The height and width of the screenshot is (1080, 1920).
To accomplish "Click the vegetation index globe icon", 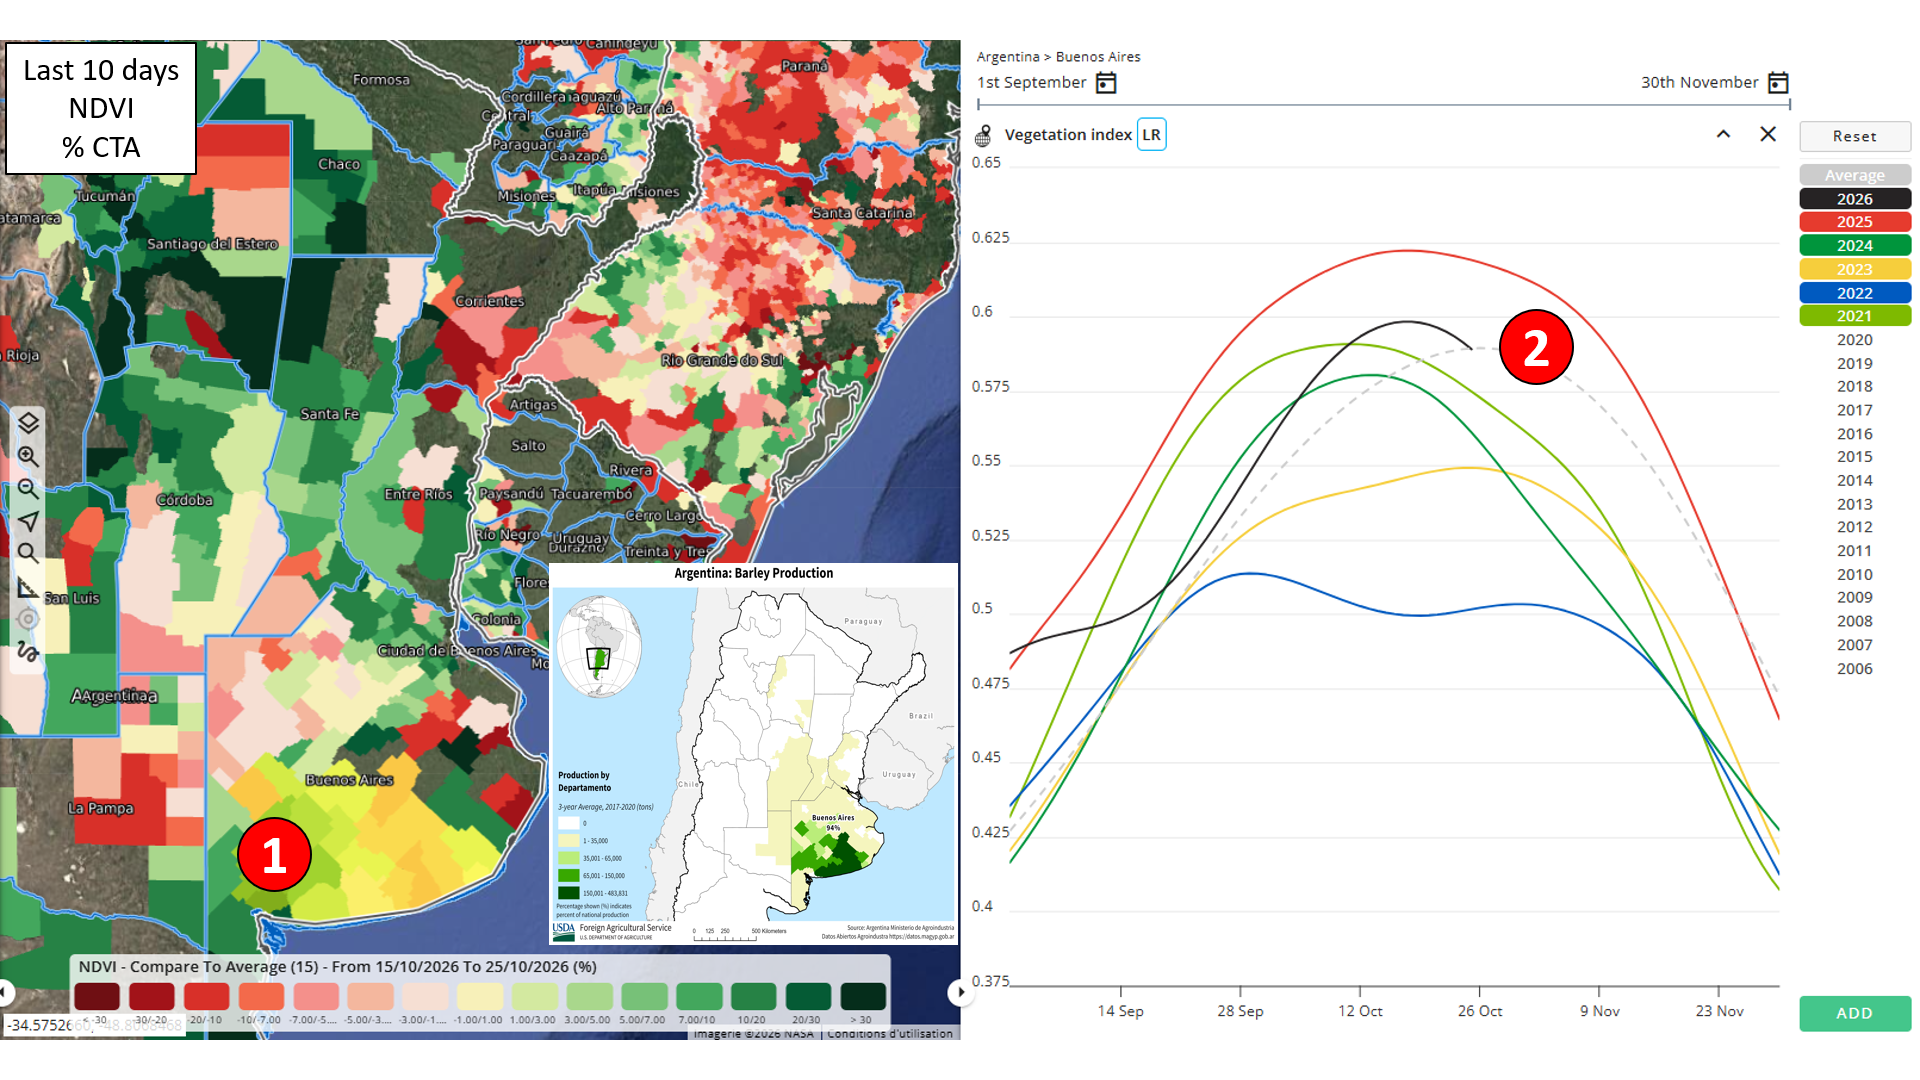I will pyautogui.click(x=984, y=135).
